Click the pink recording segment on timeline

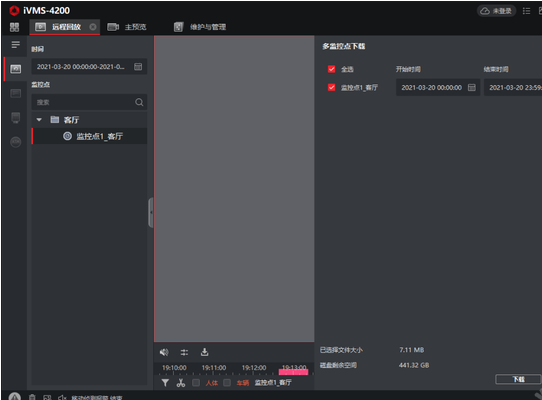click(x=293, y=372)
